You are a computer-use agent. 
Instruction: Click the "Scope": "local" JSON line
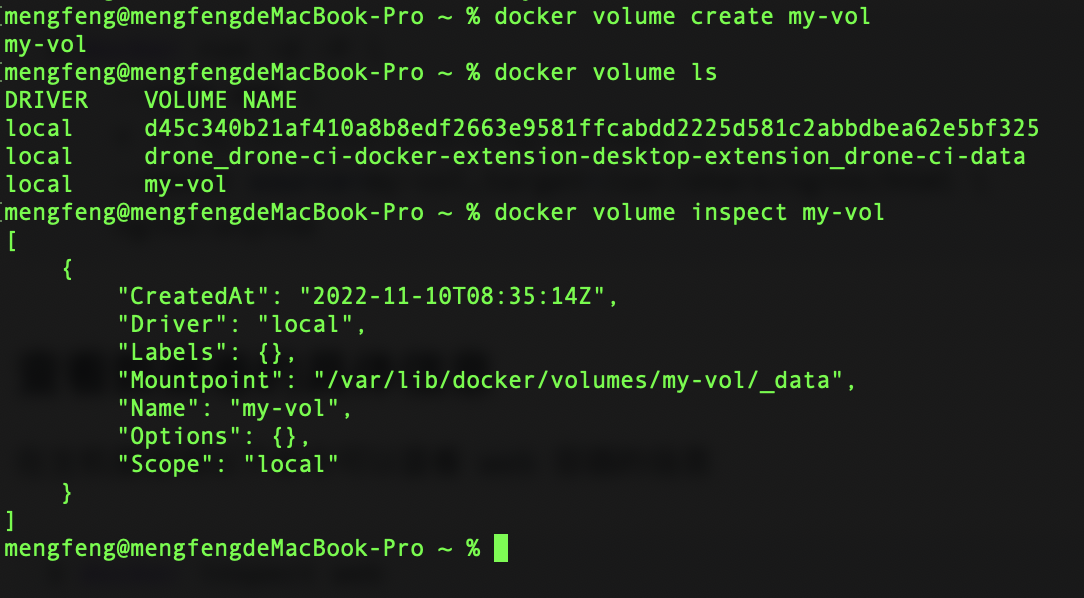click(x=228, y=464)
